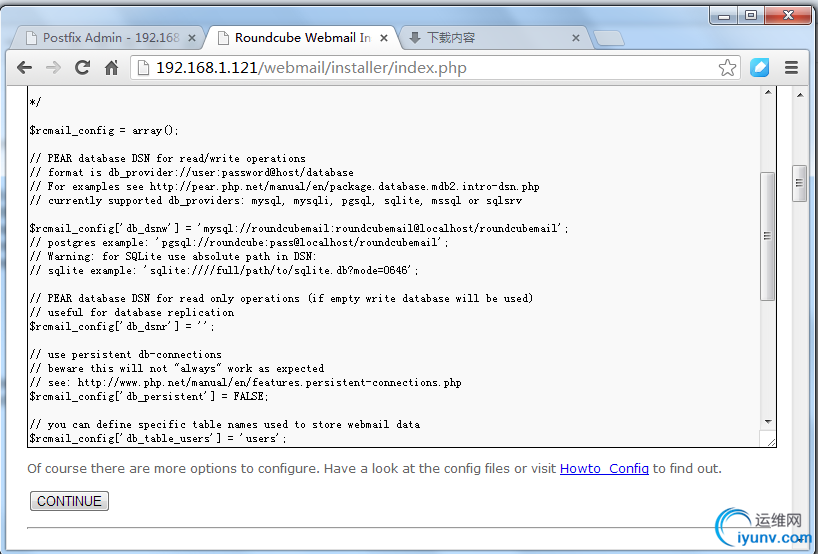The height and width of the screenshot is (554, 818).
Task: Click the page info icon in address bar
Action: tap(143, 68)
